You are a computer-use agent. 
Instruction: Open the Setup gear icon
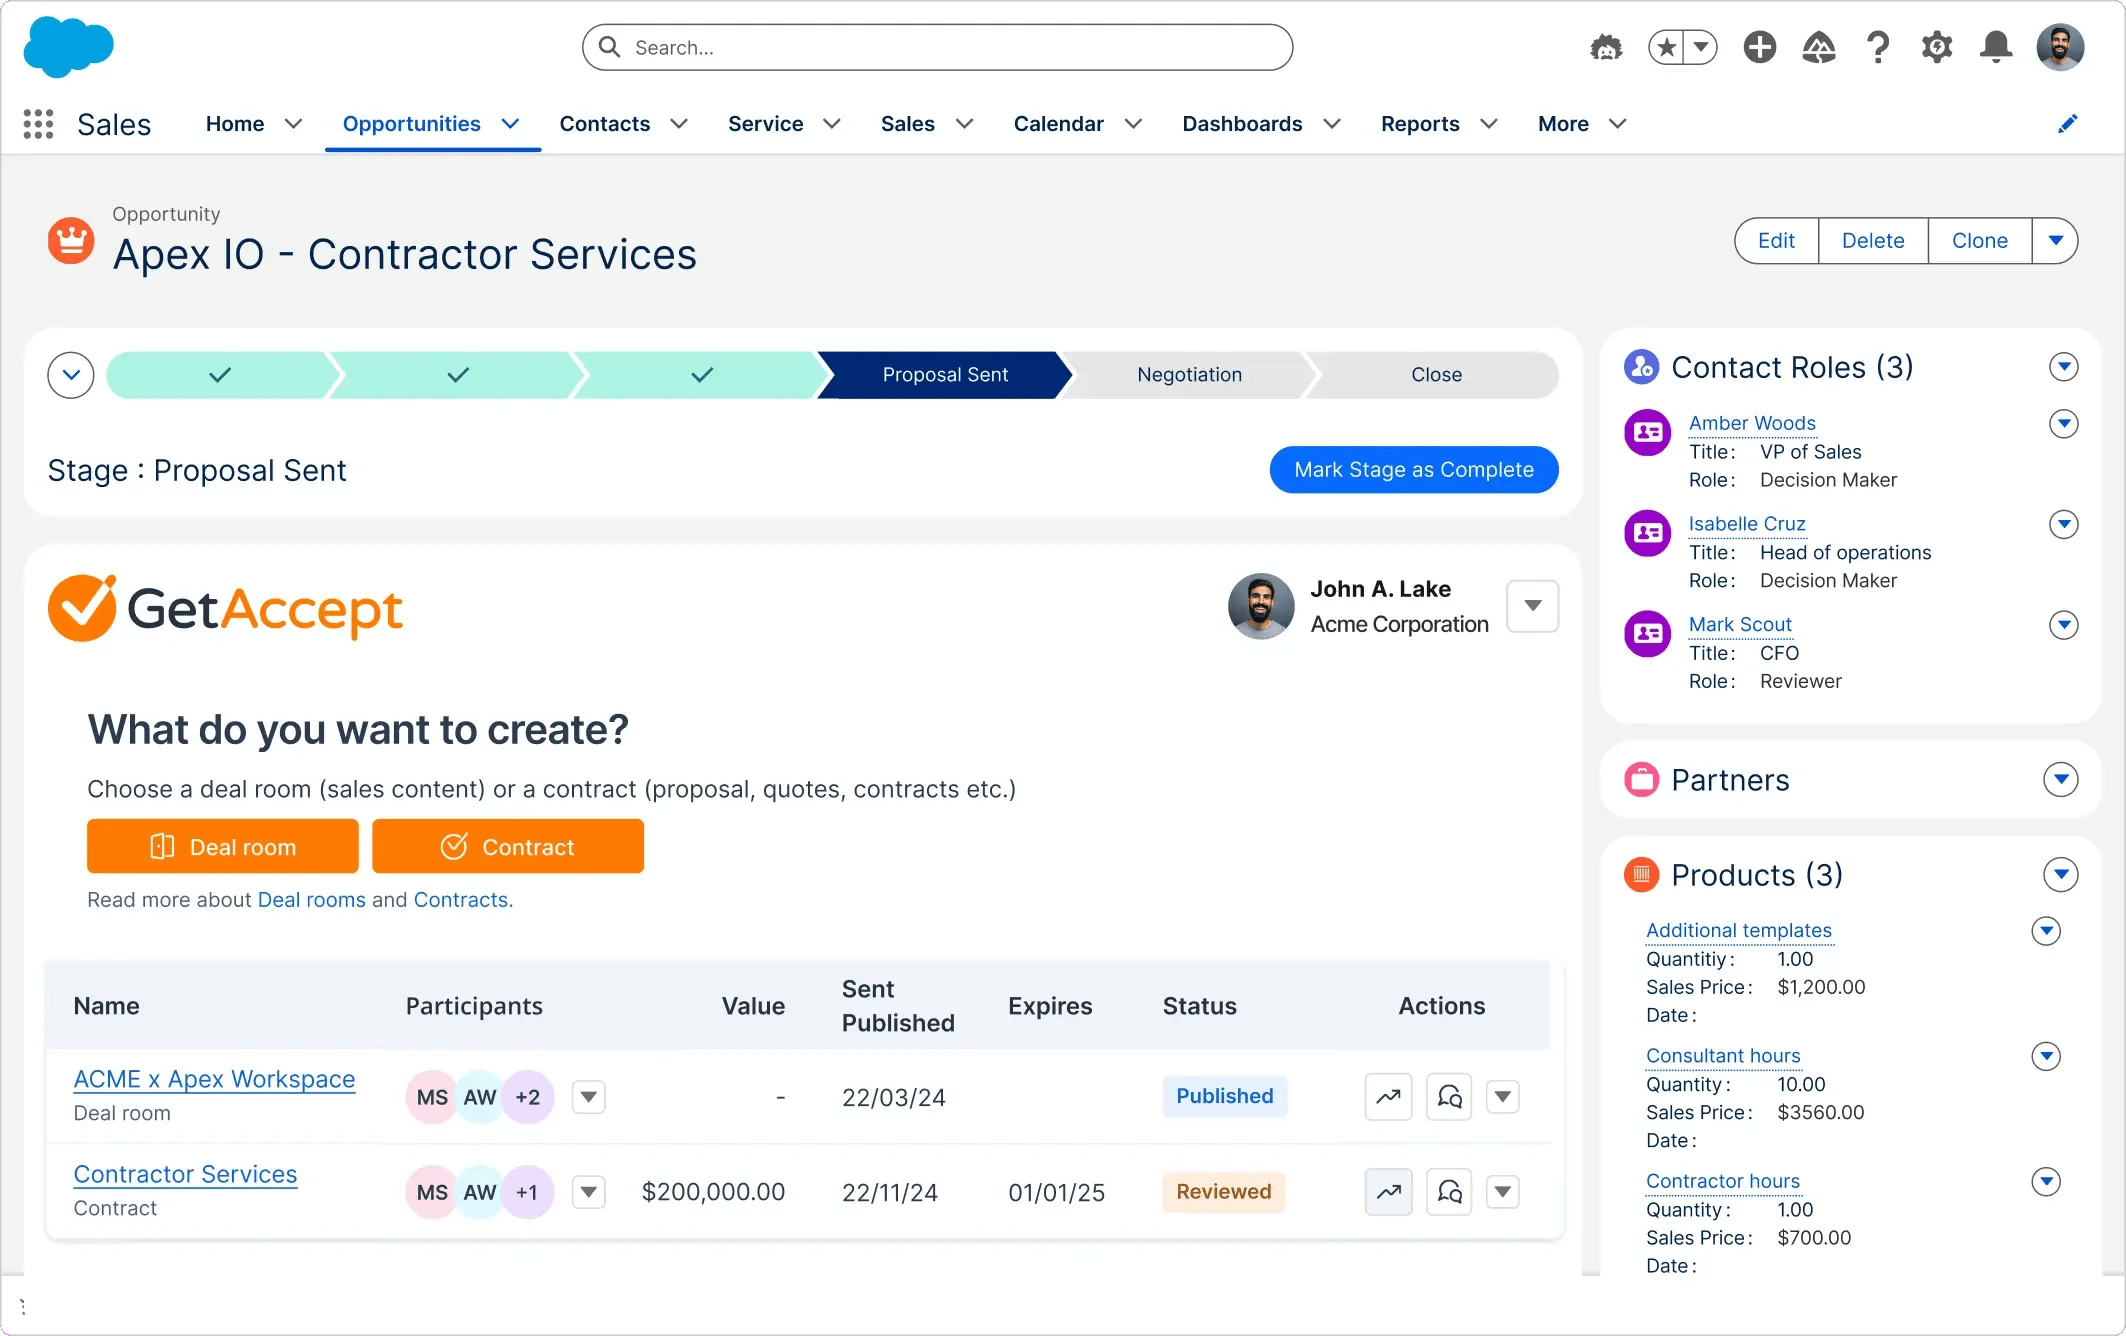coord(1937,47)
